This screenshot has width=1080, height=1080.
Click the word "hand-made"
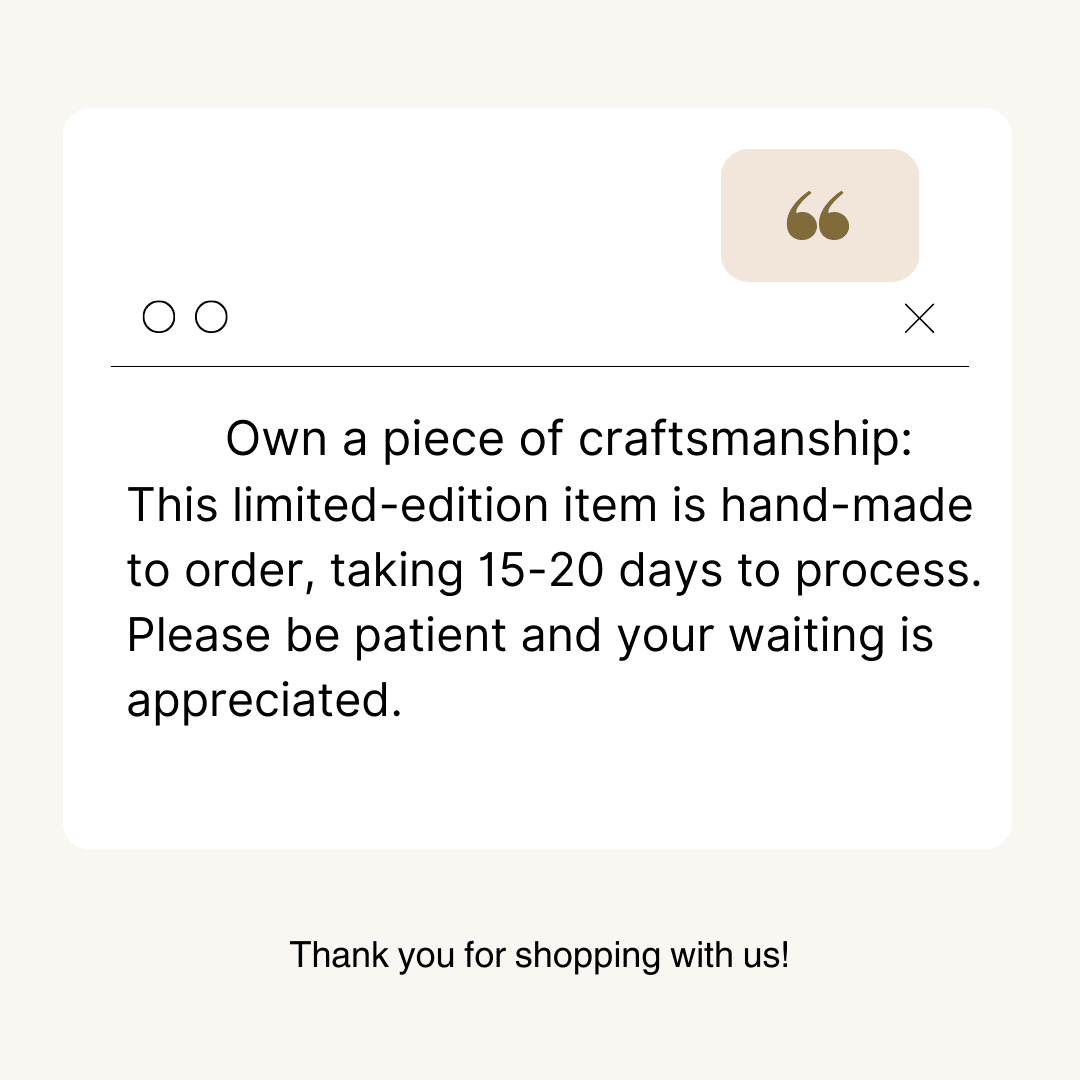[x=846, y=505]
